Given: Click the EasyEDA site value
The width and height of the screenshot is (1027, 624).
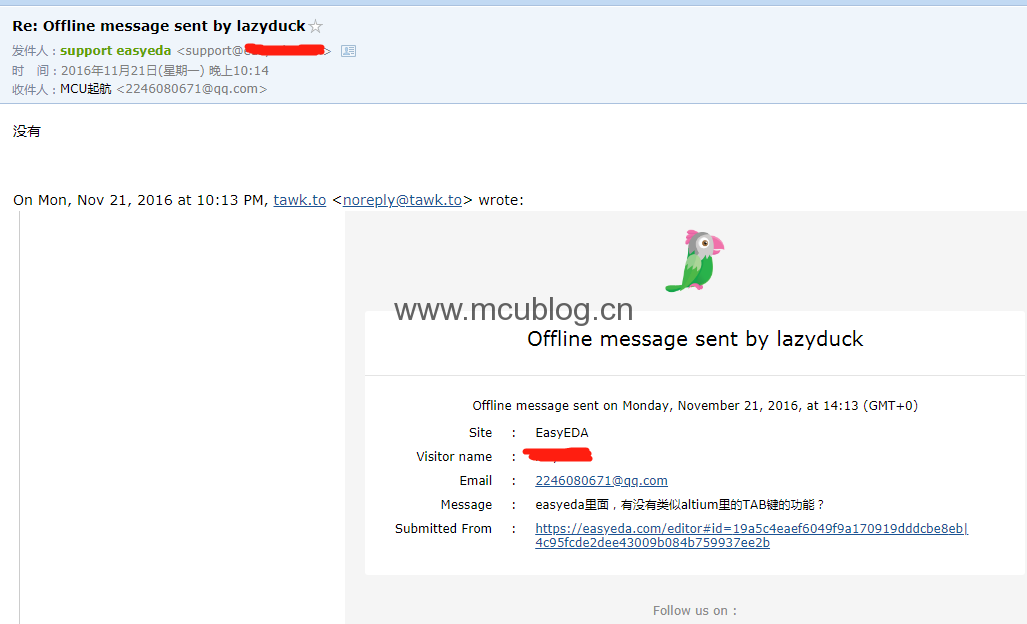Looking at the screenshot, I should (562, 433).
